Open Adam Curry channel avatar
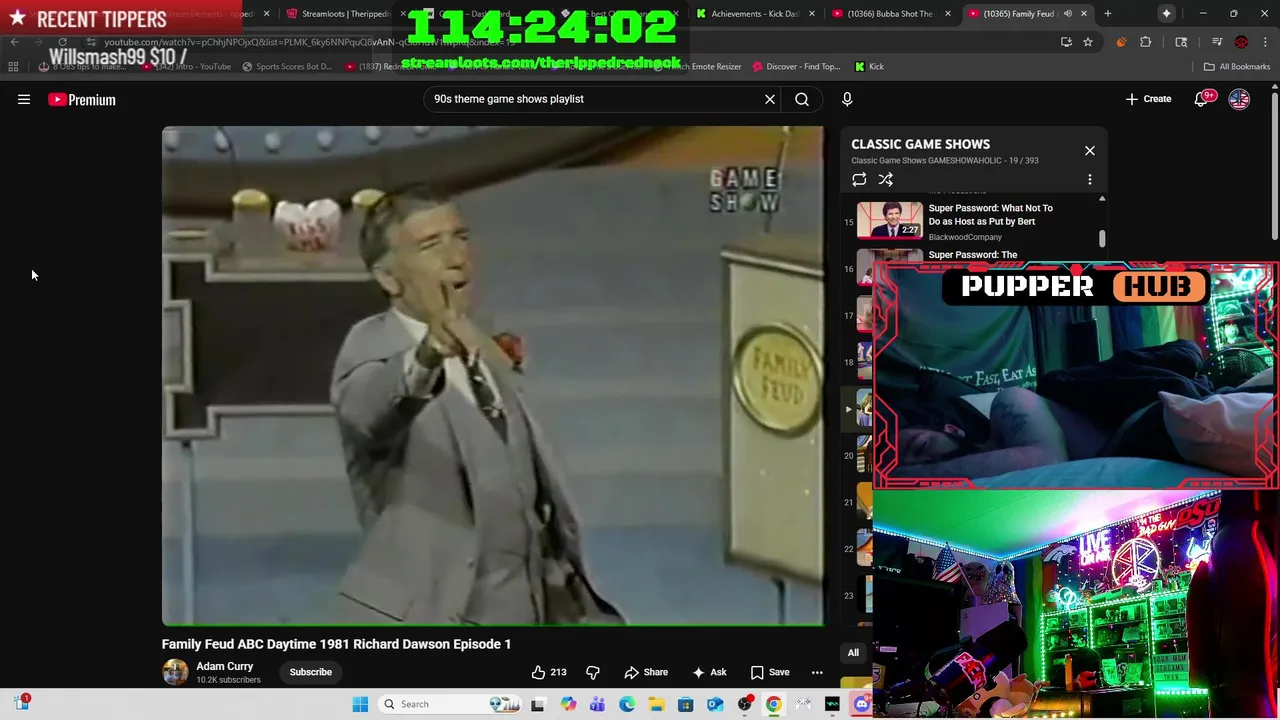Viewport: 1280px width, 720px height. (x=175, y=672)
